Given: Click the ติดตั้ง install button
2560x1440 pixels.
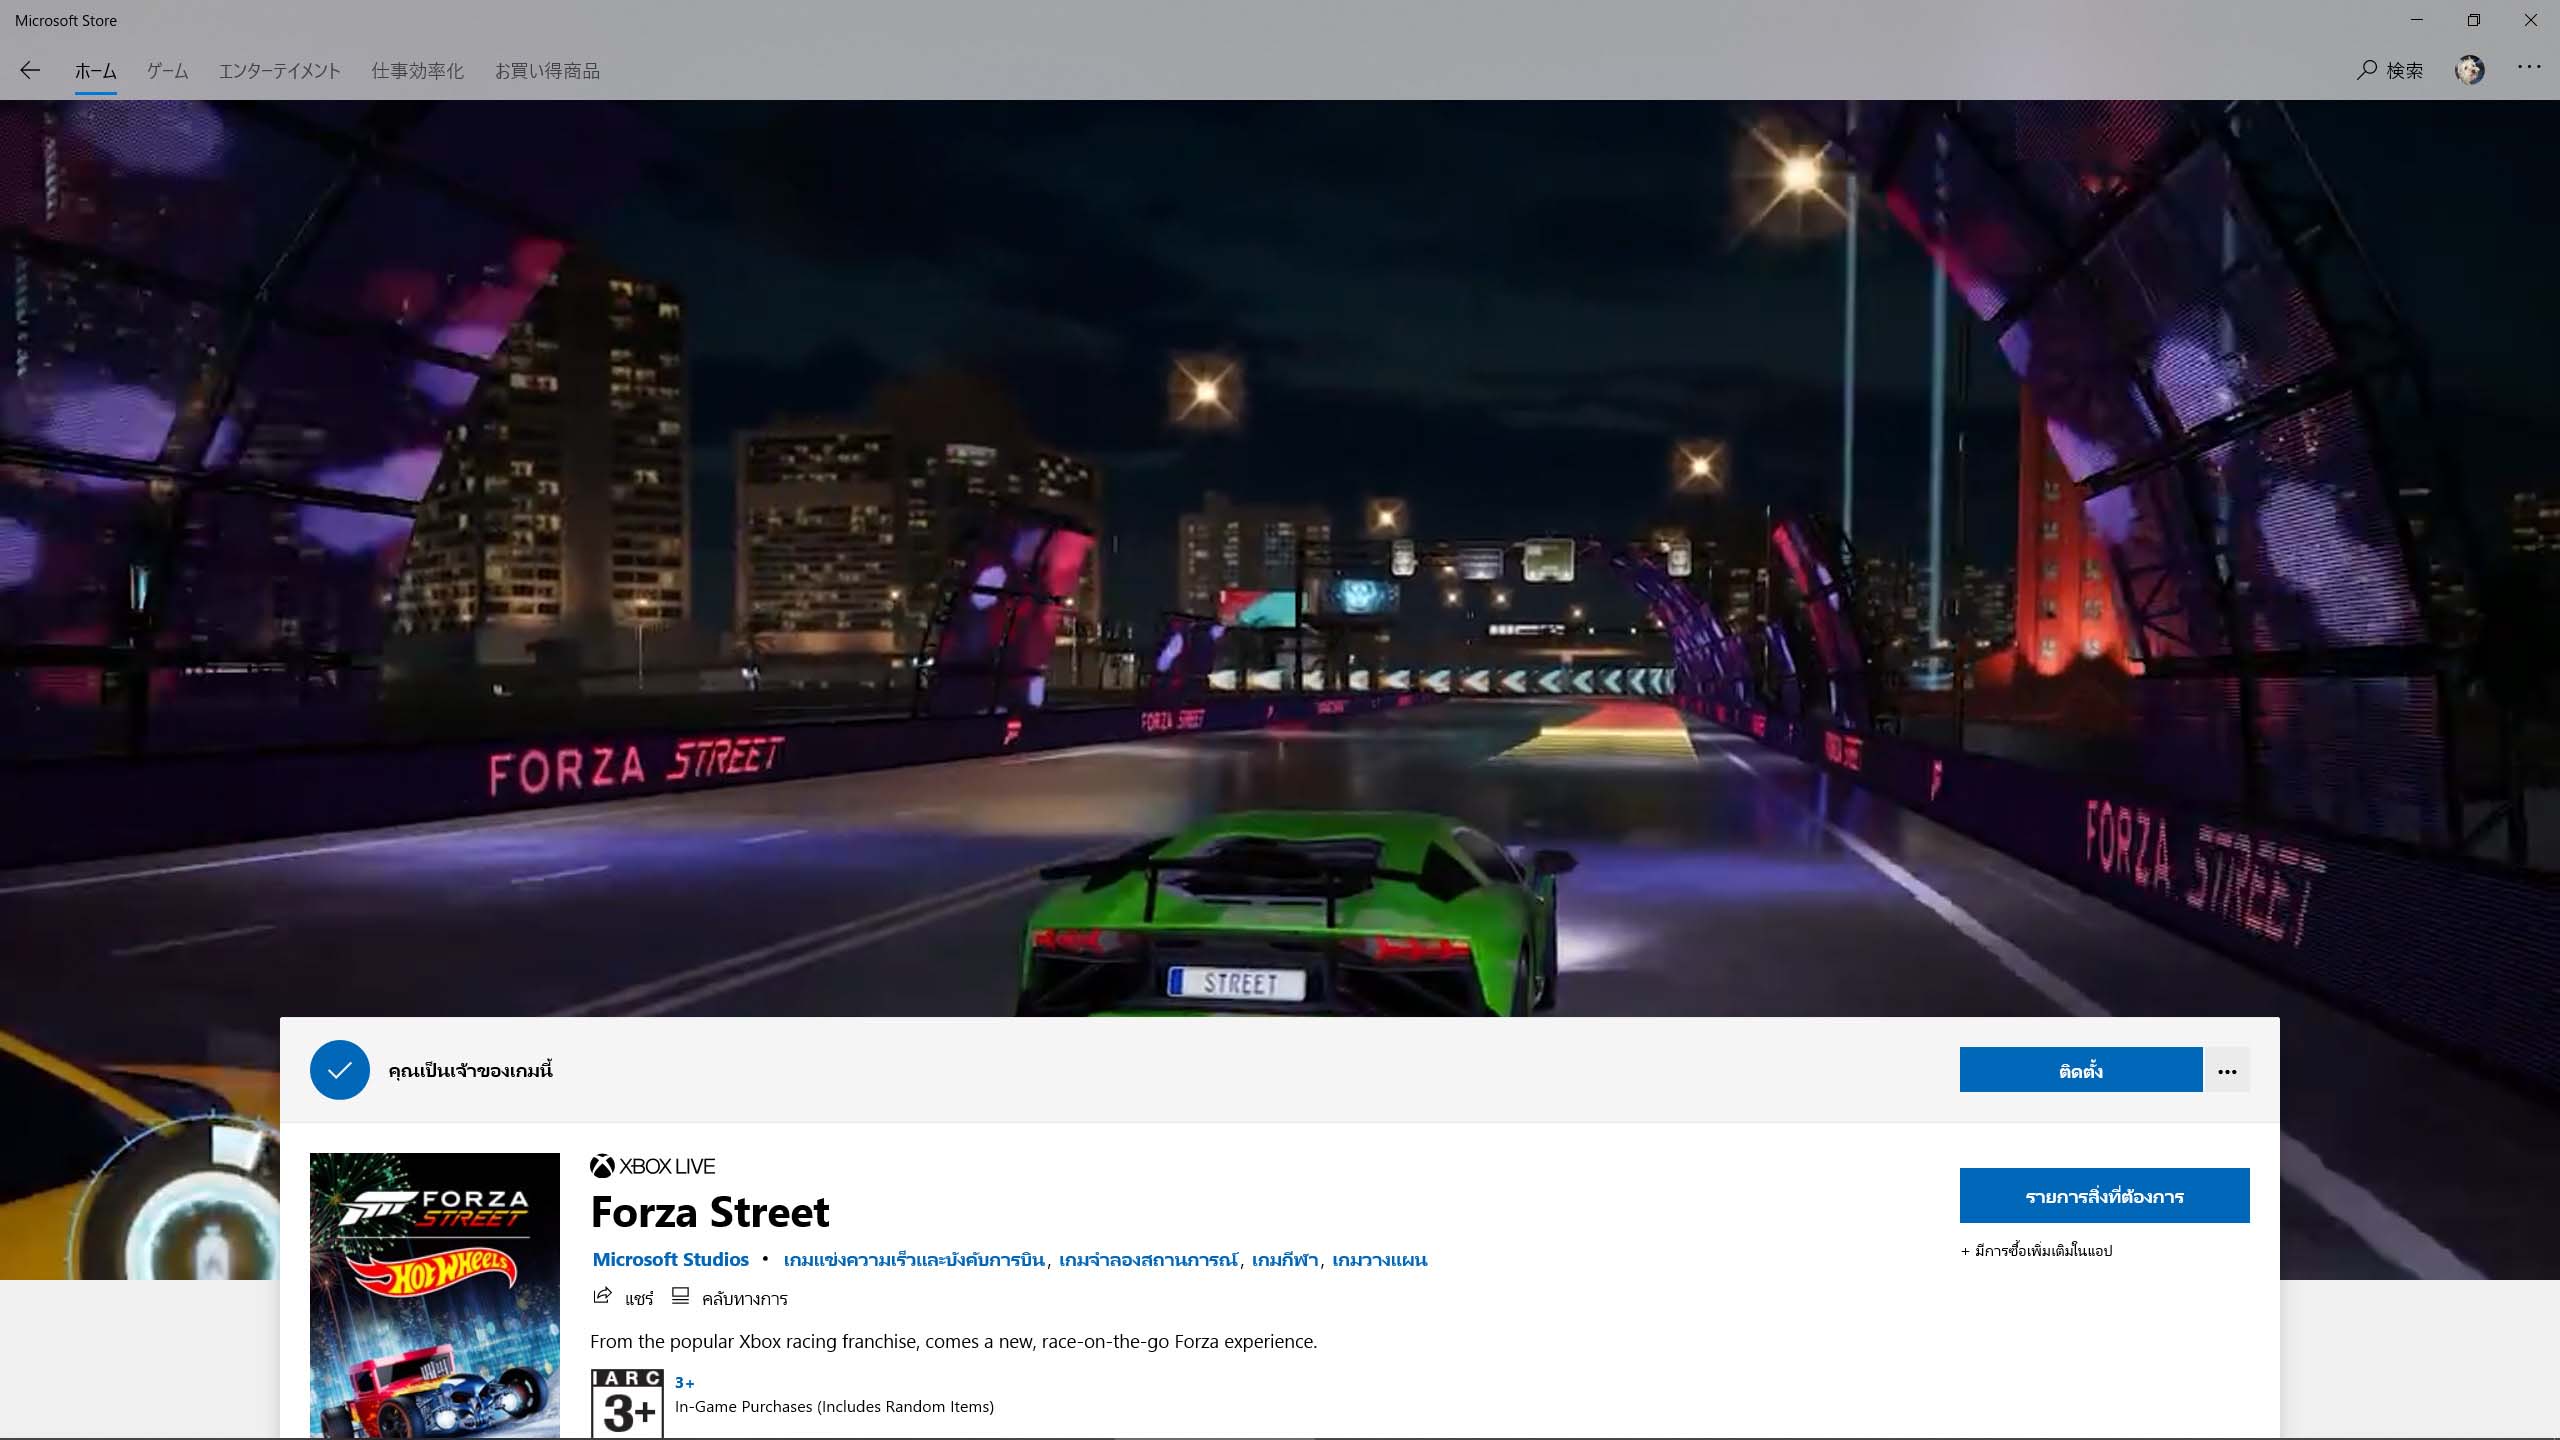Looking at the screenshot, I should point(2081,1070).
